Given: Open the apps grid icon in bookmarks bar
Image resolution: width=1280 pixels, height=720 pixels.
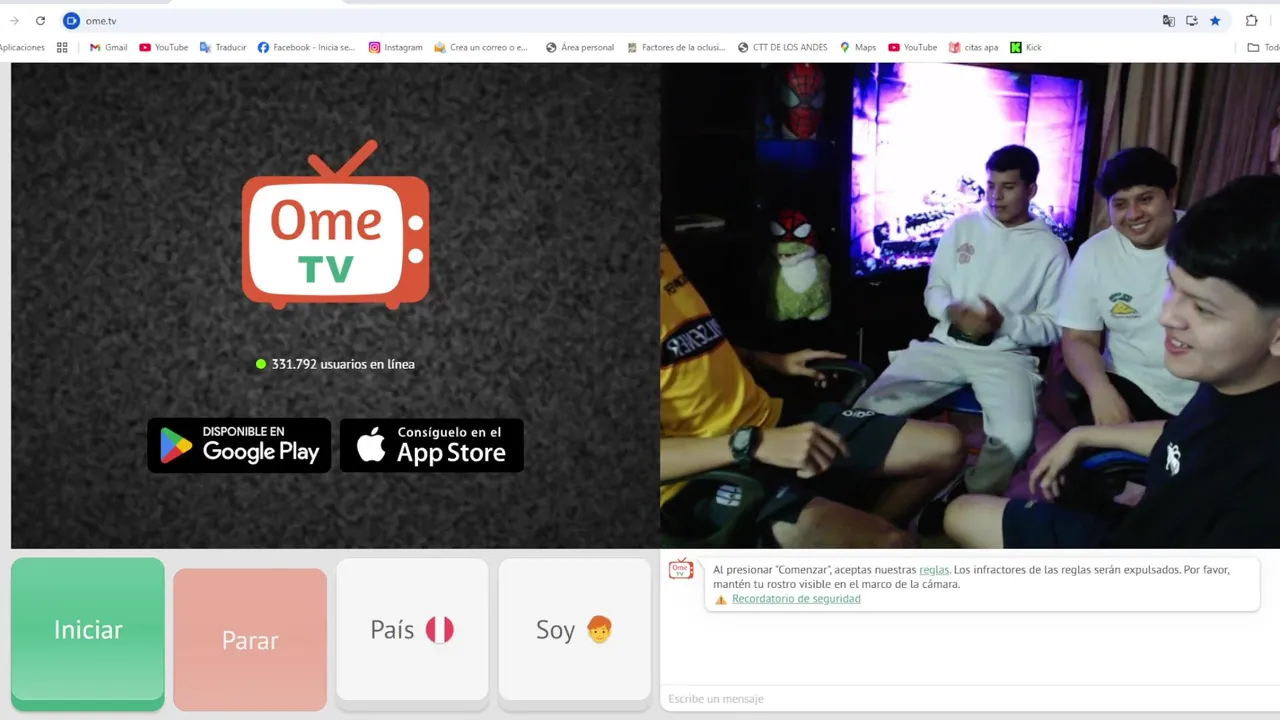Looking at the screenshot, I should pos(62,47).
